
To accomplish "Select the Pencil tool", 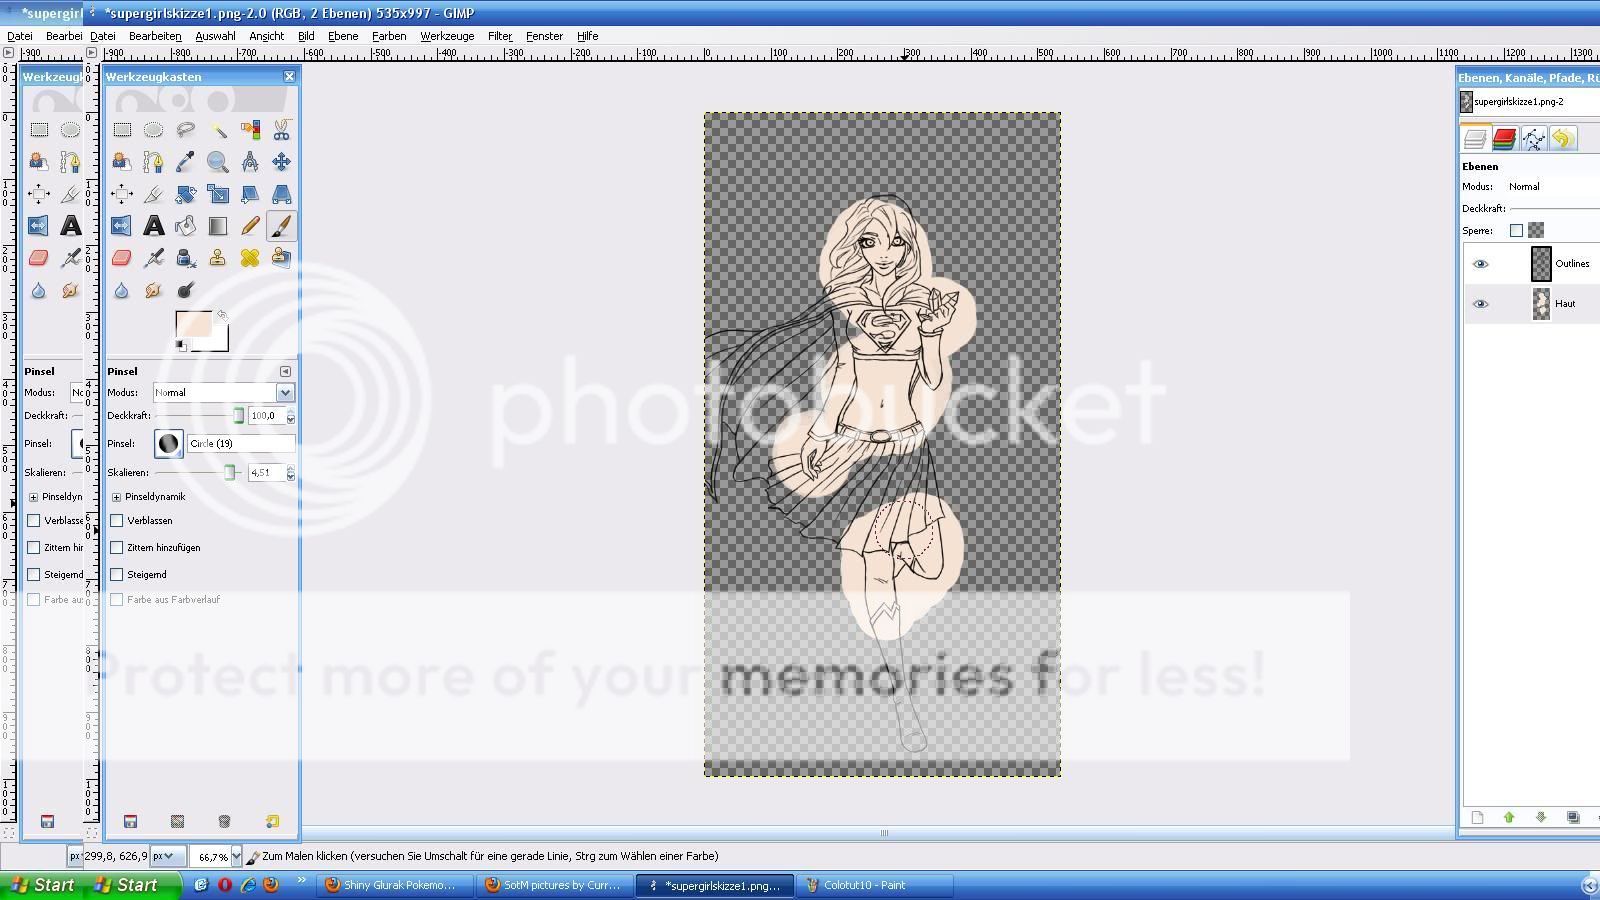I will 250,226.
